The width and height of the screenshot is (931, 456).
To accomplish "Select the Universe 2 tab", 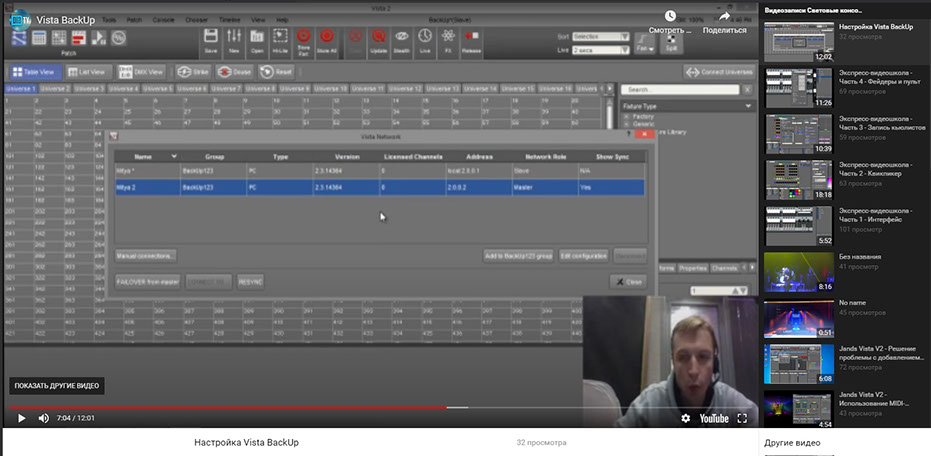I will [x=57, y=89].
